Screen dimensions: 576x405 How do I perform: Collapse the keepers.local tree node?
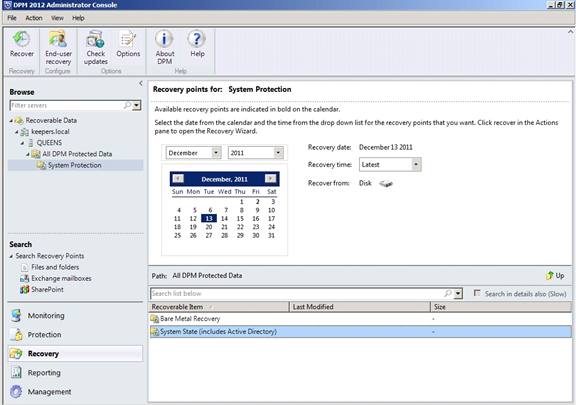click(17, 132)
